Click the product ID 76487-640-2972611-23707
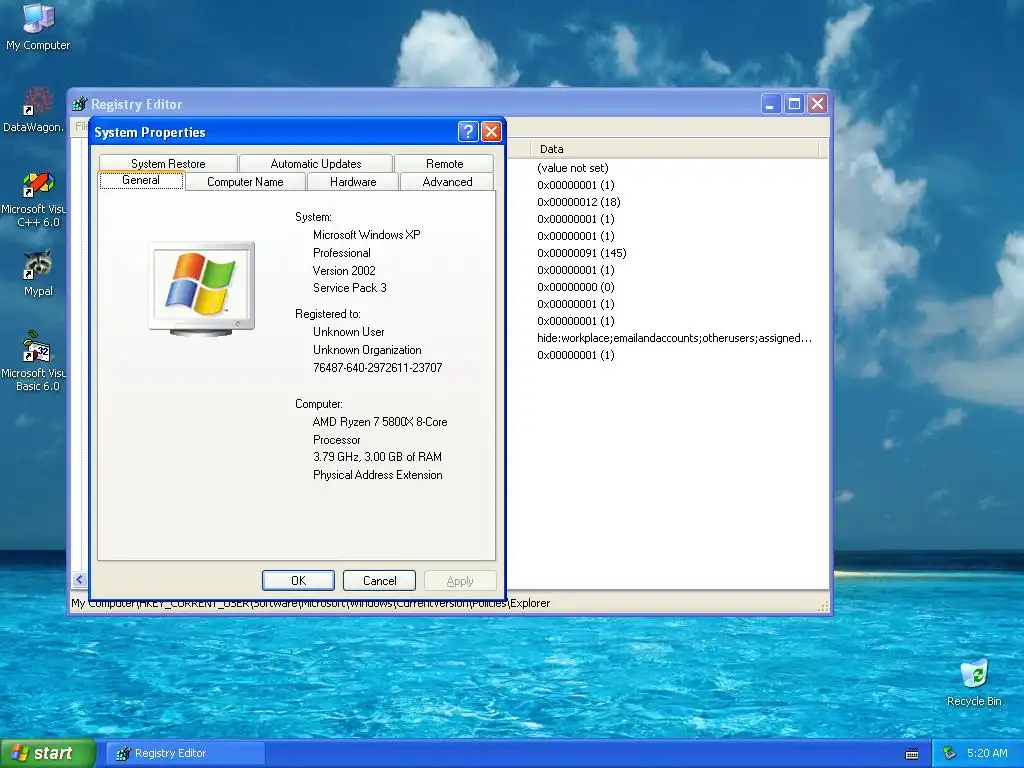The image size is (1024, 768). click(x=377, y=368)
